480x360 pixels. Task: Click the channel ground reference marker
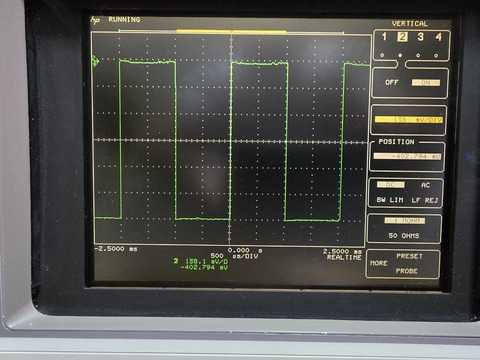[x=95, y=61]
